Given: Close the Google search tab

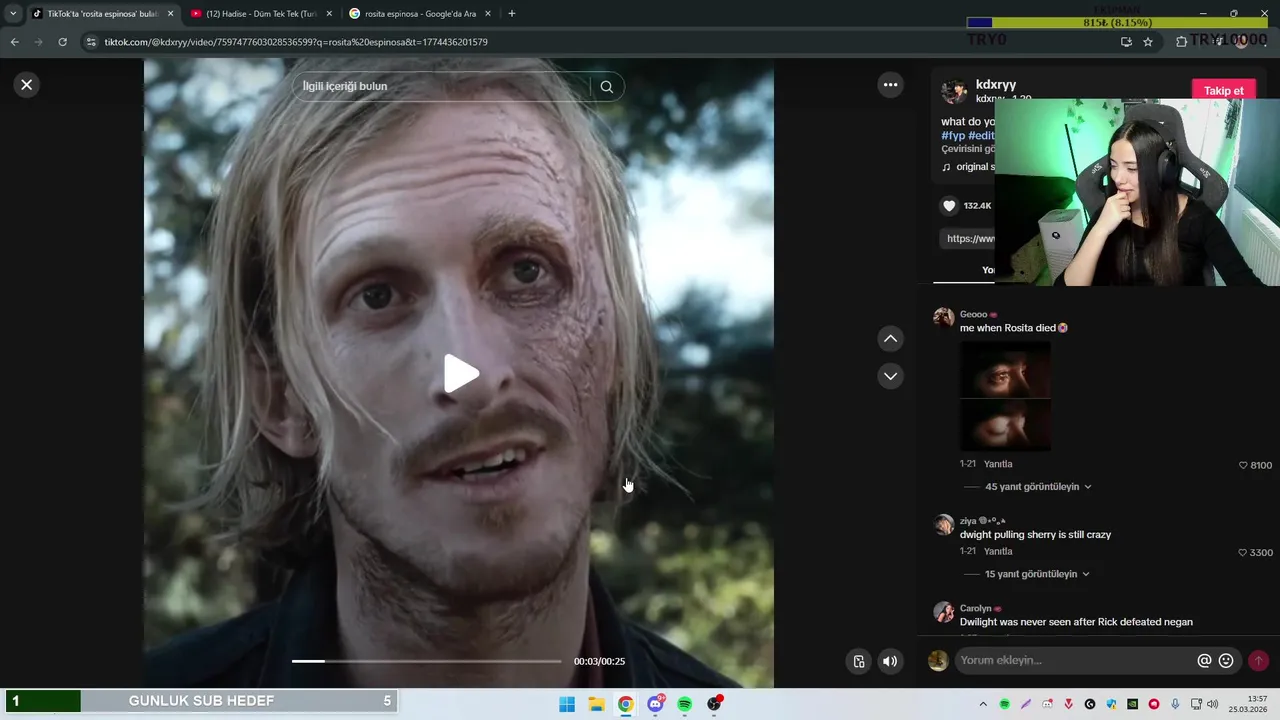Looking at the screenshot, I should (x=487, y=14).
